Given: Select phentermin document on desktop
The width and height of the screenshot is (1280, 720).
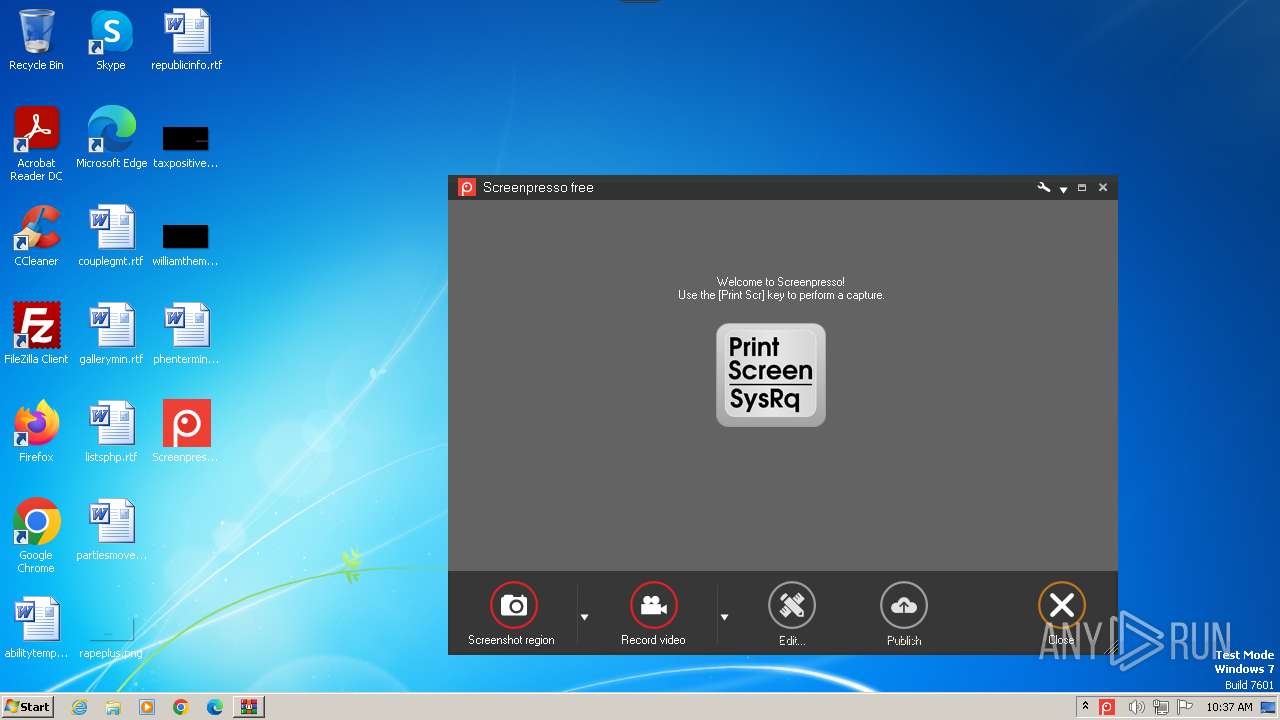Looking at the screenshot, I should pos(186,334).
